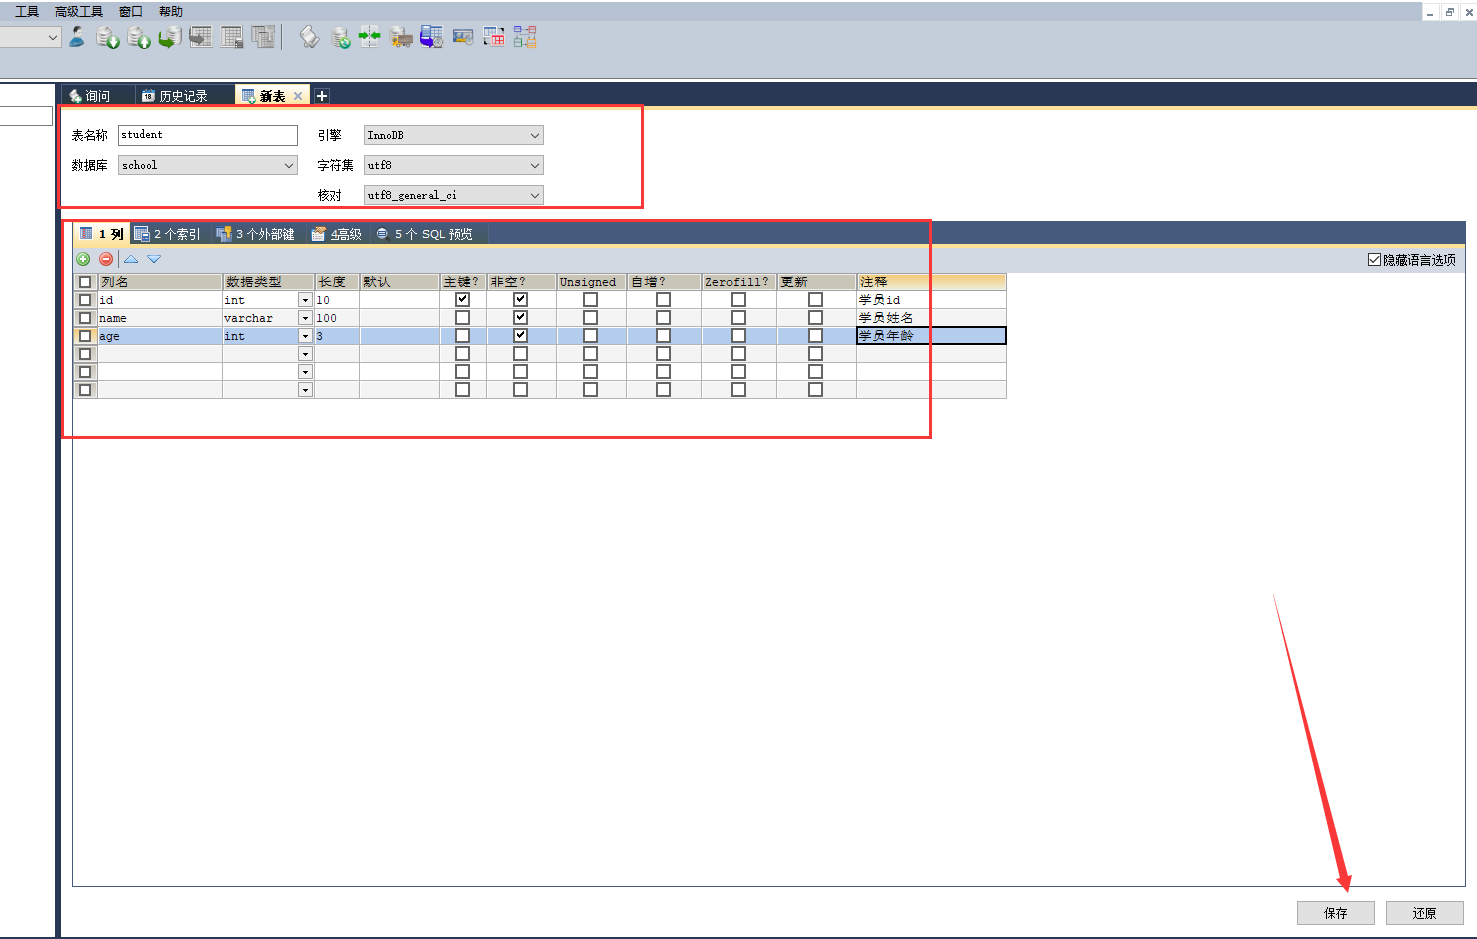Click stacked tables toolbar icon

[x=263, y=37]
